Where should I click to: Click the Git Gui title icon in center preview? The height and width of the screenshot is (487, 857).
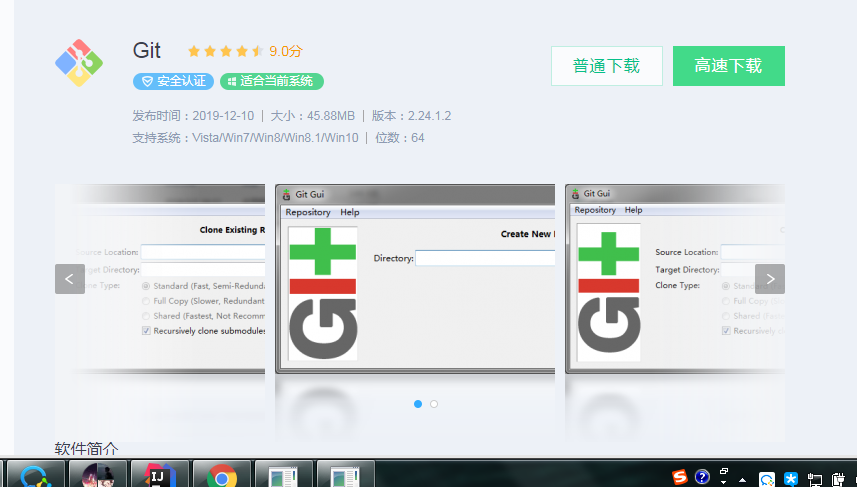(286, 195)
